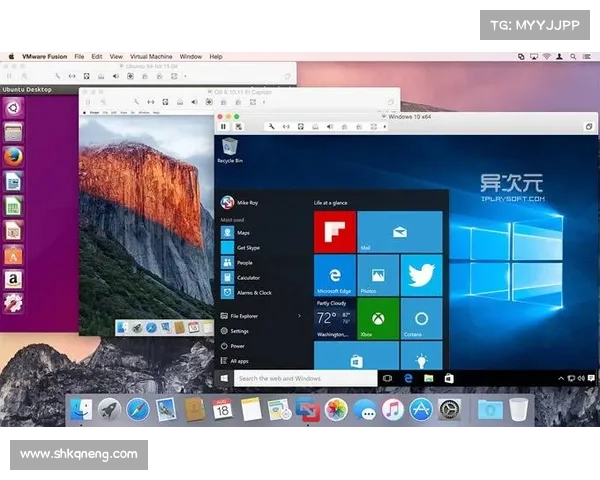Open the Edit menu
Image resolution: width=600 pixels, height=480 pixels.
[97, 57]
